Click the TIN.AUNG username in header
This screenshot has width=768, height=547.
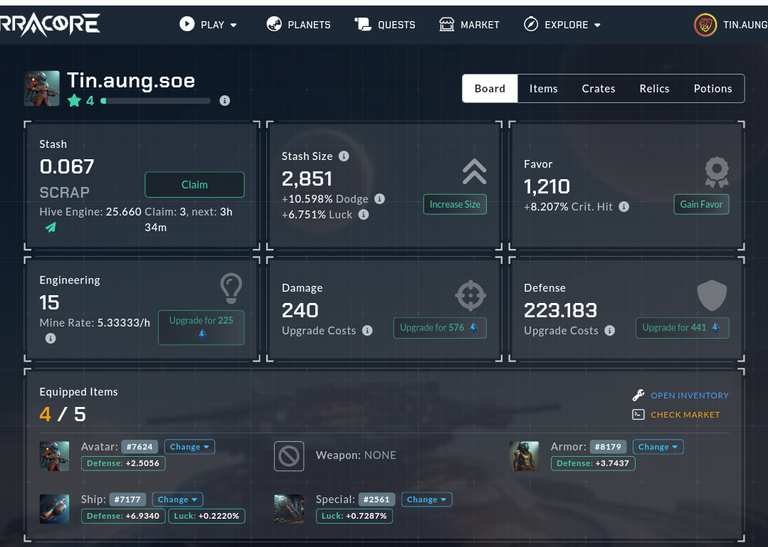pyautogui.click(x=745, y=24)
